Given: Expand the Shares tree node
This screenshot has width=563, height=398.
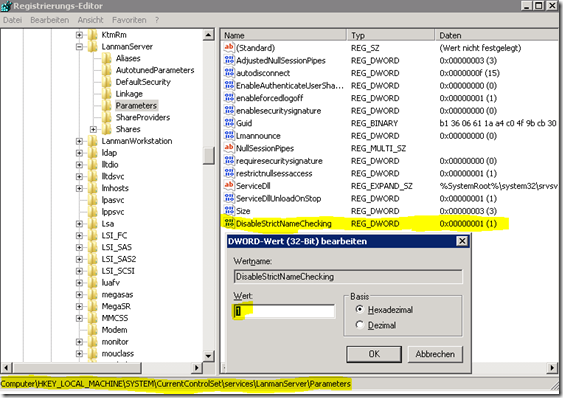Looking at the screenshot, I should tap(93, 129).
